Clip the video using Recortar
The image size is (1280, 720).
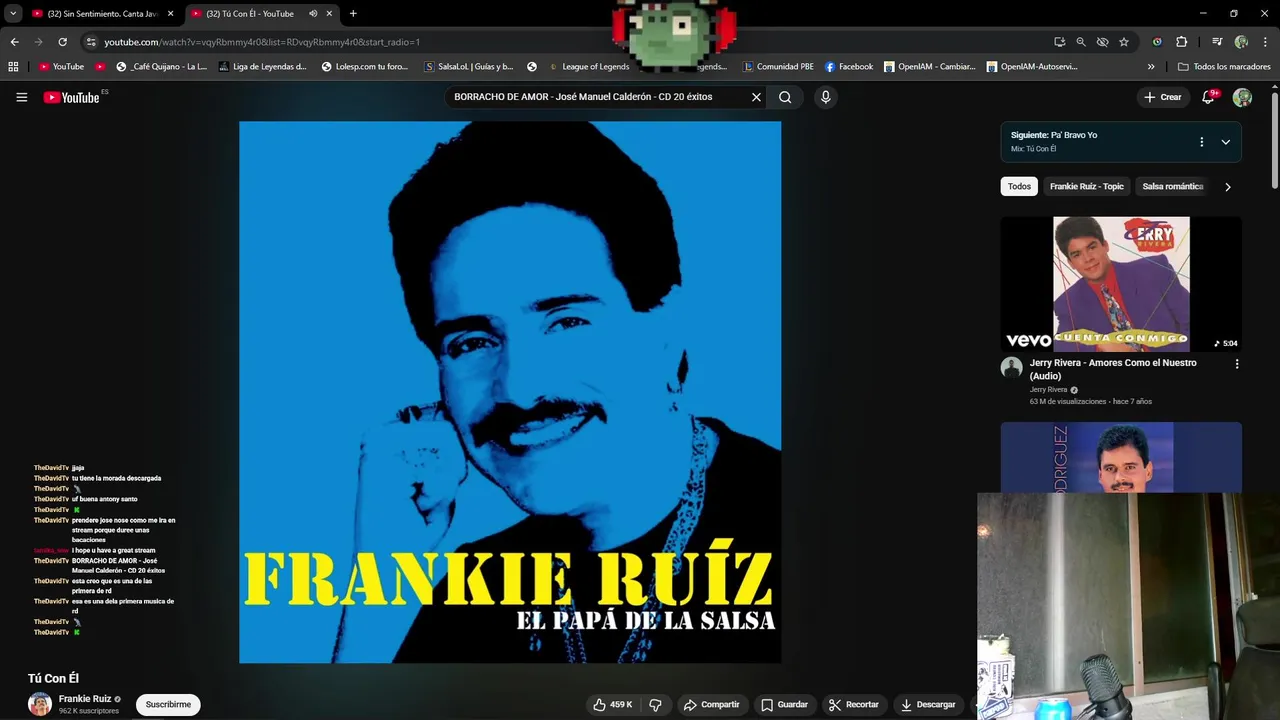pyautogui.click(x=853, y=705)
